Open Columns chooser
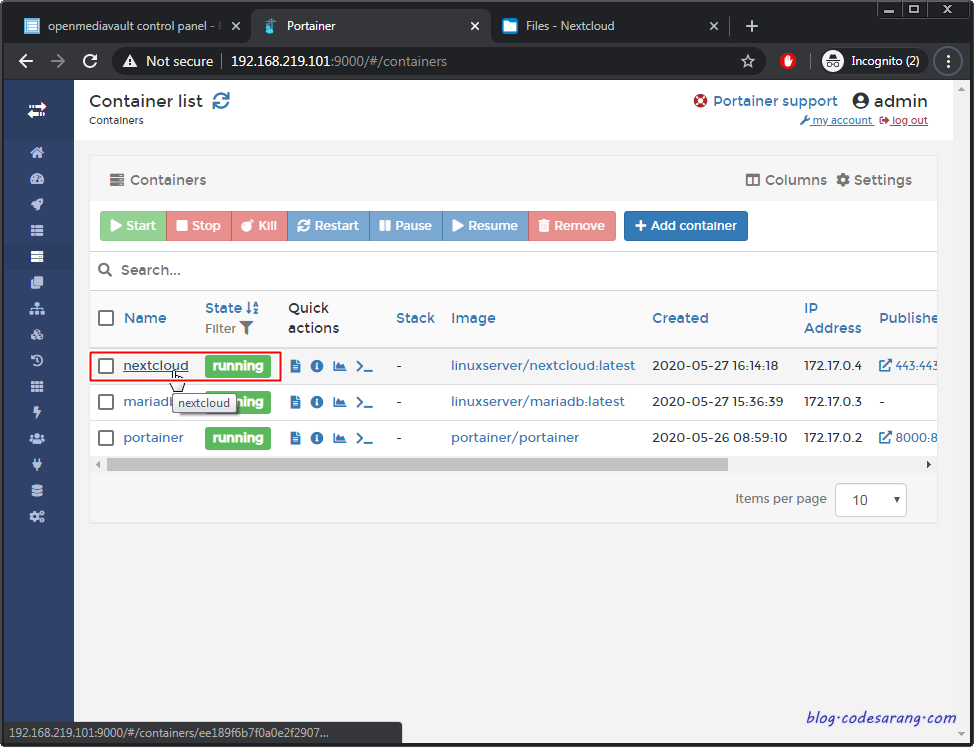The image size is (974, 747). [786, 180]
